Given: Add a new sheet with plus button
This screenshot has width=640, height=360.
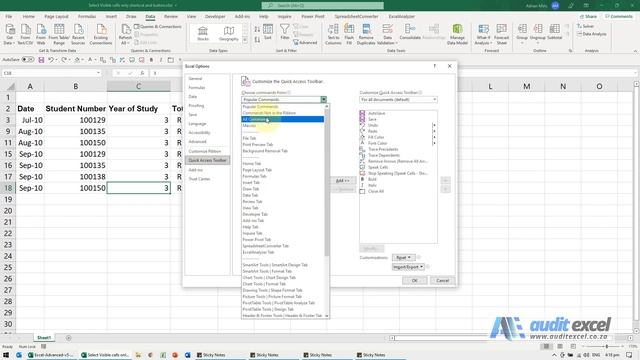Looking at the screenshot, I should coord(69,338).
